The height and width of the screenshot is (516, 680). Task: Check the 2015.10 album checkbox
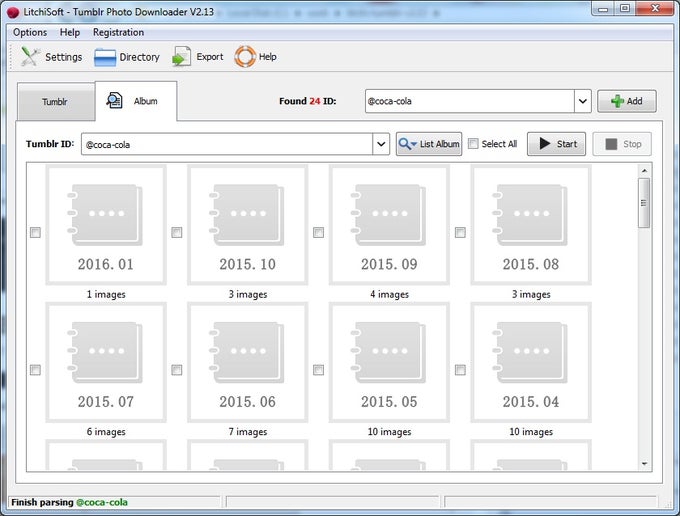click(x=177, y=232)
